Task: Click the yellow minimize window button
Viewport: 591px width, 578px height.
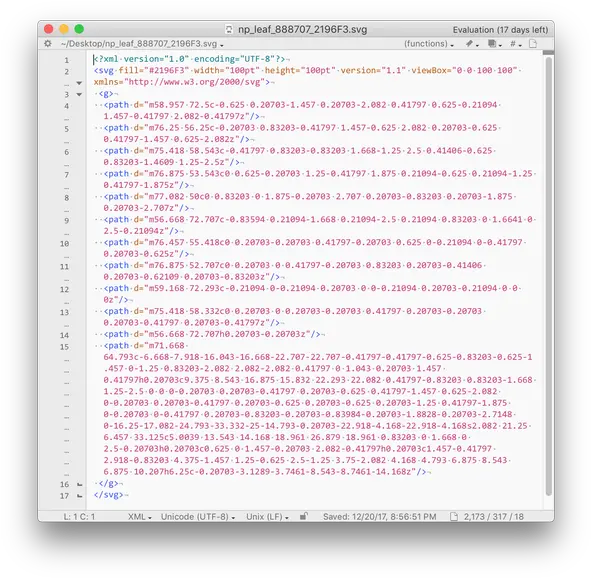Action: coord(64,29)
